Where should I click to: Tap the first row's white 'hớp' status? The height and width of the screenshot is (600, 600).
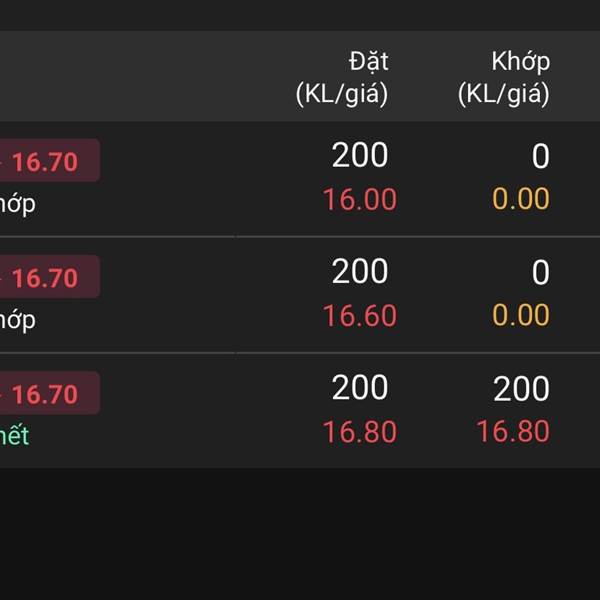point(17,204)
